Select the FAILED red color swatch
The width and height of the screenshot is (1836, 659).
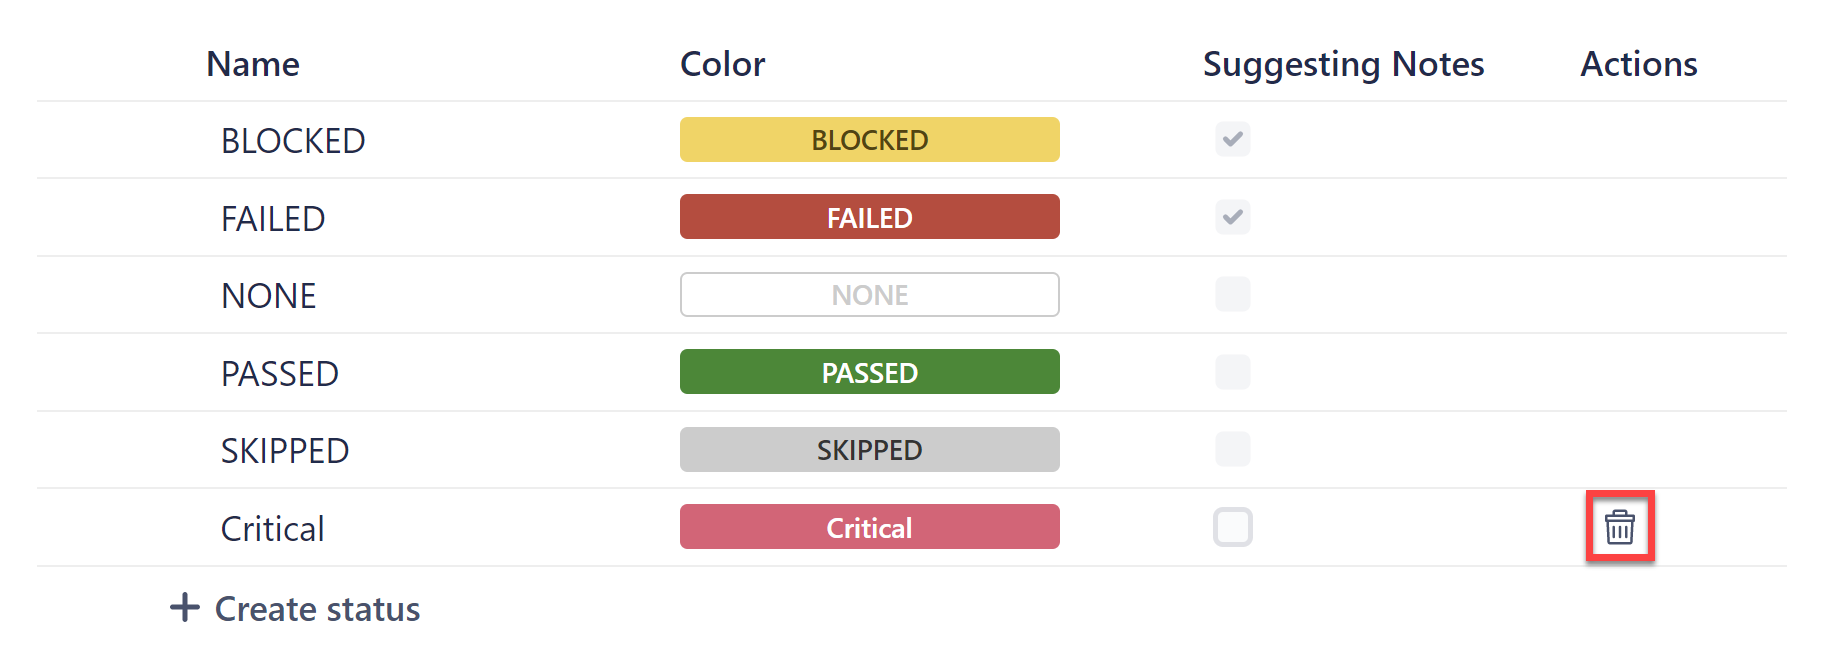click(869, 217)
